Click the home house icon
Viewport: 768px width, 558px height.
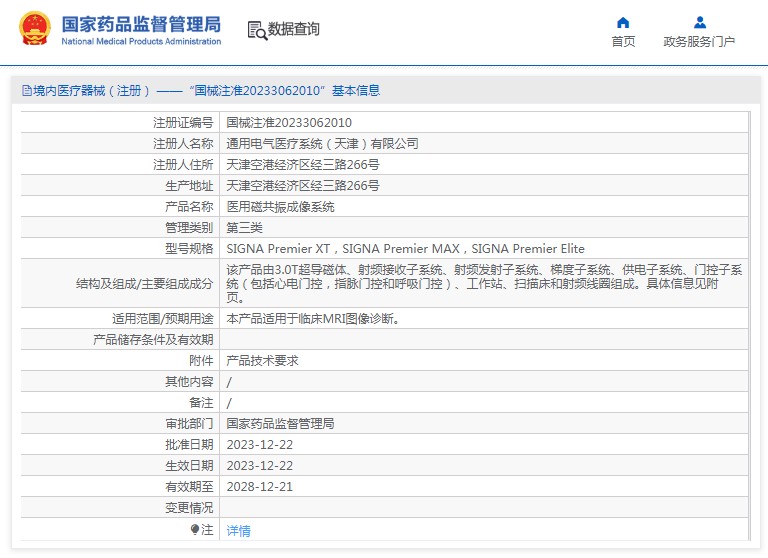[x=623, y=22]
